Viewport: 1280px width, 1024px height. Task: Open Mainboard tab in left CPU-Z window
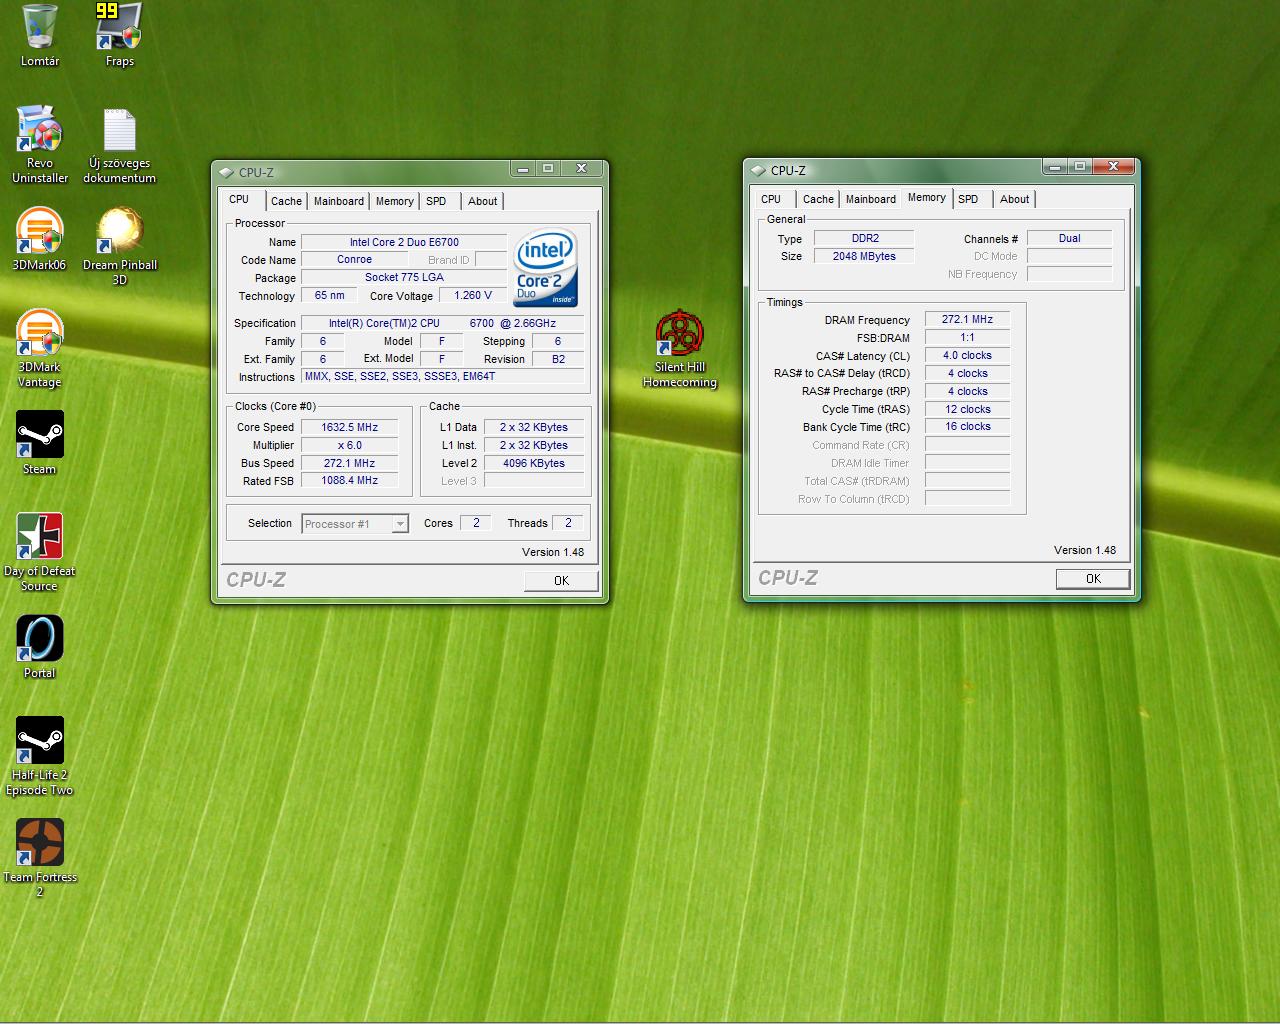click(x=339, y=201)
